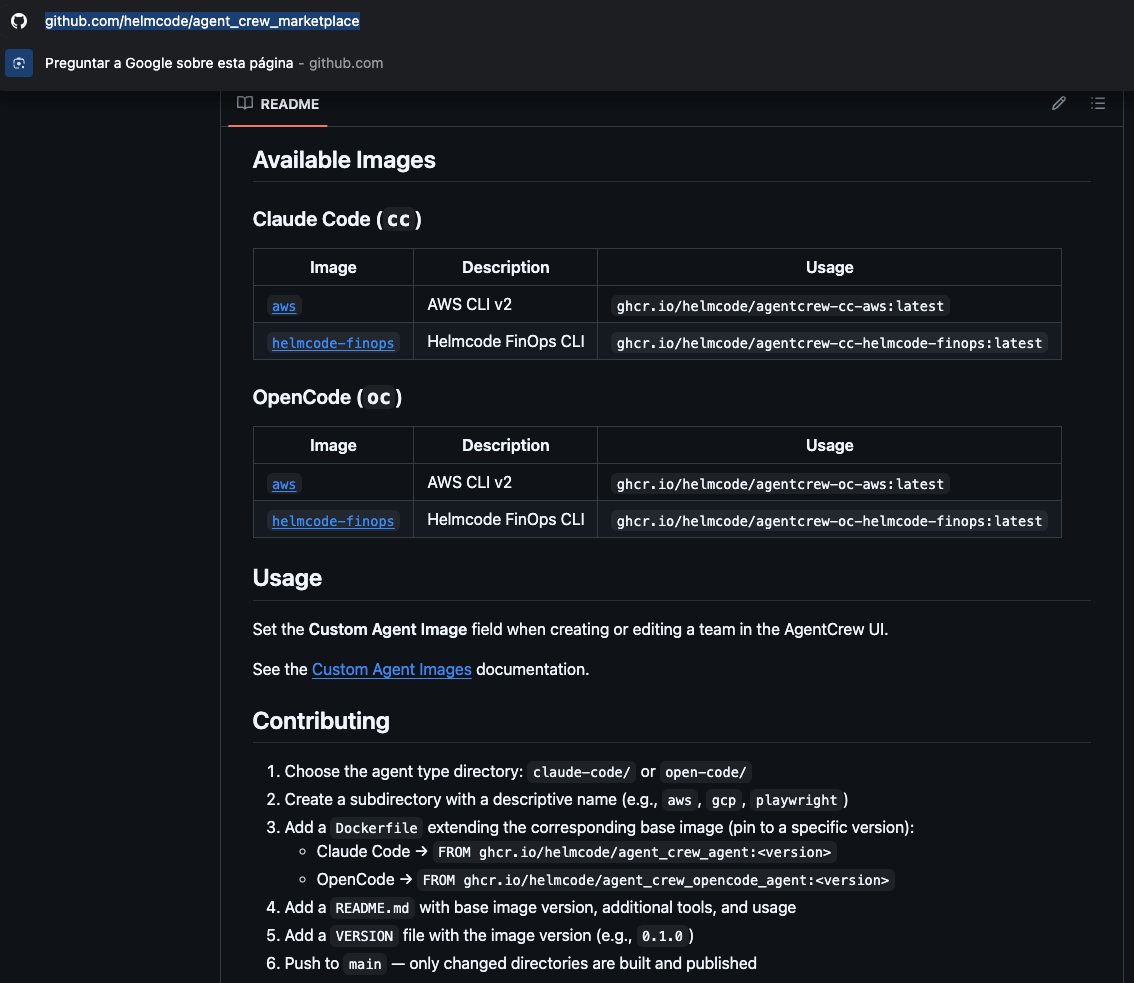Screen dimensions: 1134x983
Task: Click the open-code/ inline code
Action: pyautogui.click(x=705, y=772)
